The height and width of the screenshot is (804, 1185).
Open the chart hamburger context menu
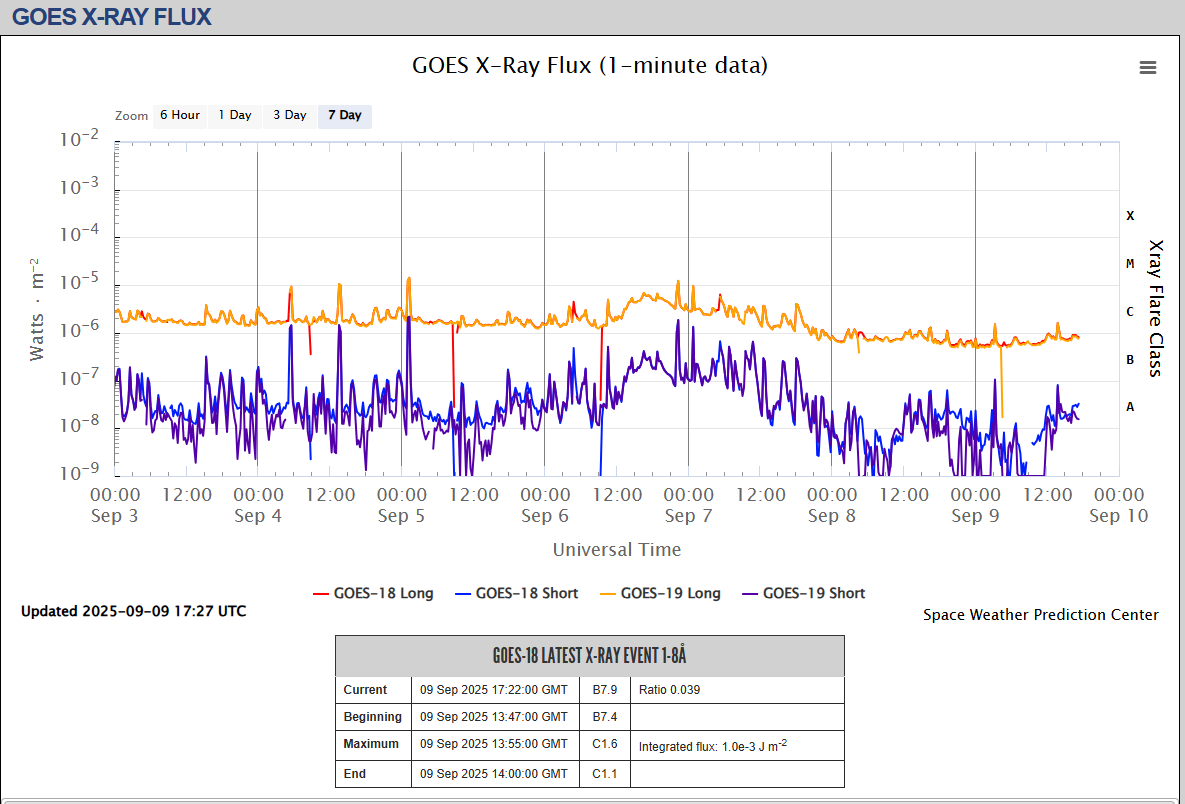(x=1147, y=68)
